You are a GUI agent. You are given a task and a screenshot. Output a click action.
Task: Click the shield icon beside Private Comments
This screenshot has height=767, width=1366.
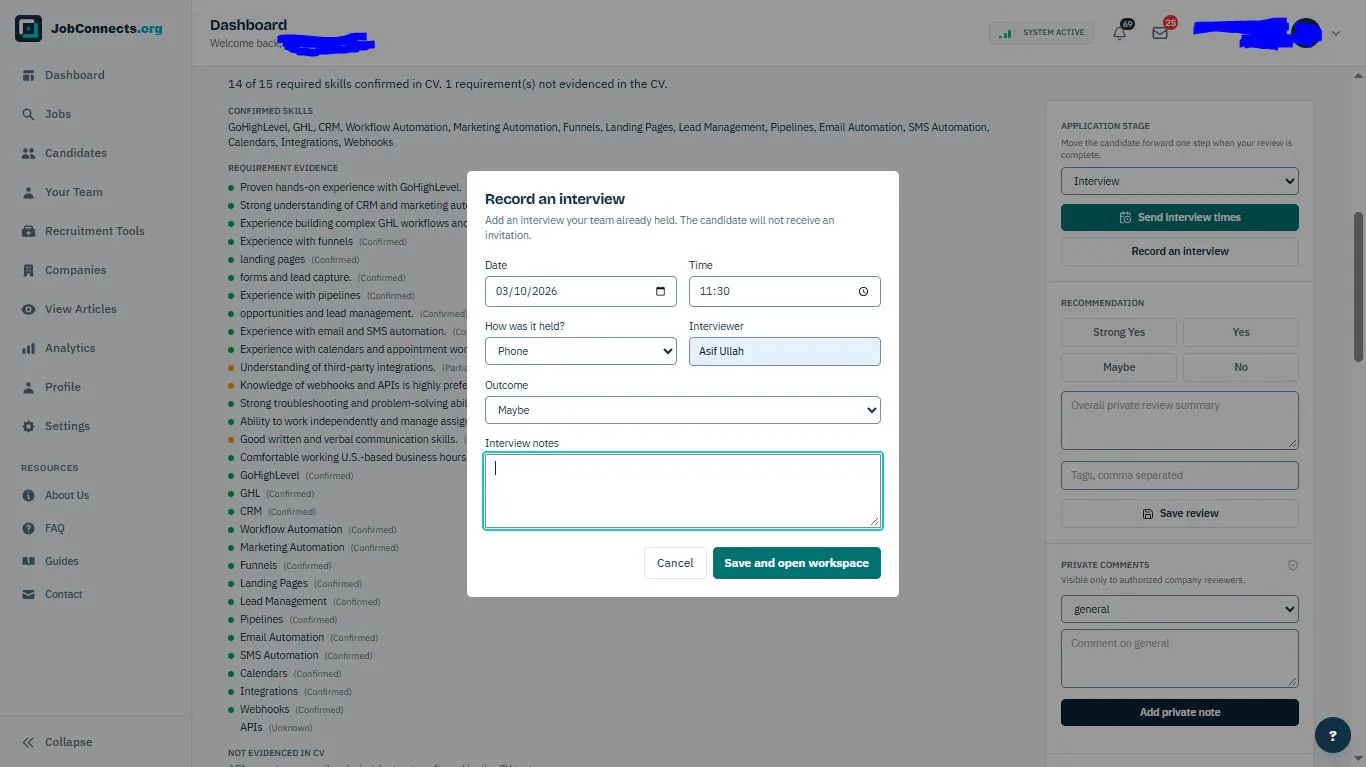coord(1292,565)
